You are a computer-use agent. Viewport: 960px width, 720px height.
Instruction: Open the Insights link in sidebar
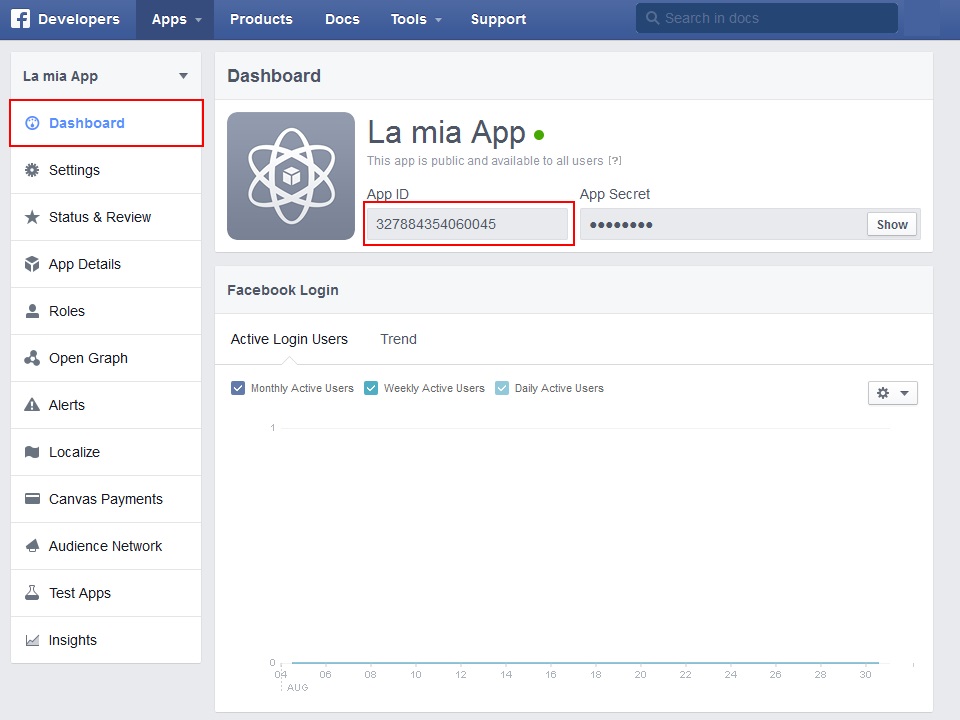(73, 640)
